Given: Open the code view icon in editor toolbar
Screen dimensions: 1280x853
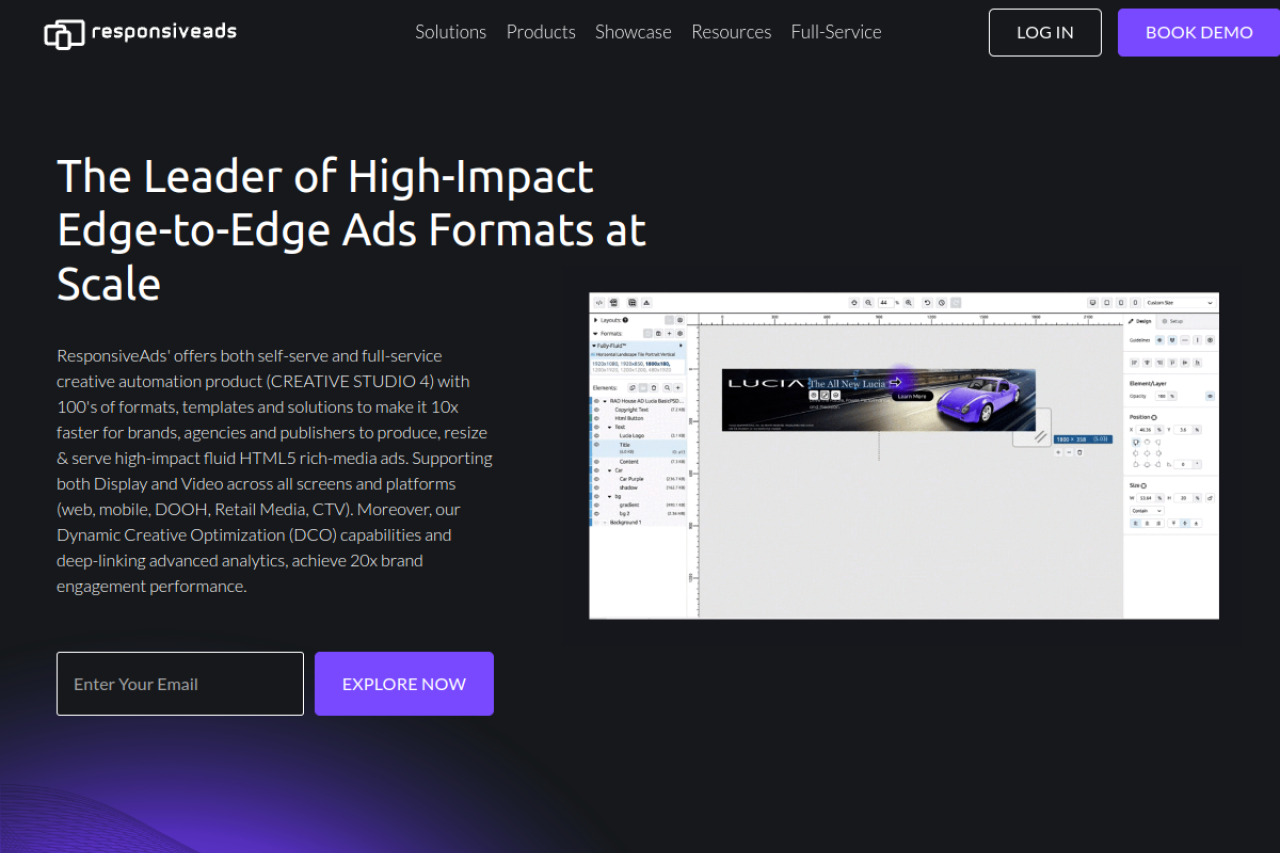Looking at the screenshot, I should coord(599,302).
